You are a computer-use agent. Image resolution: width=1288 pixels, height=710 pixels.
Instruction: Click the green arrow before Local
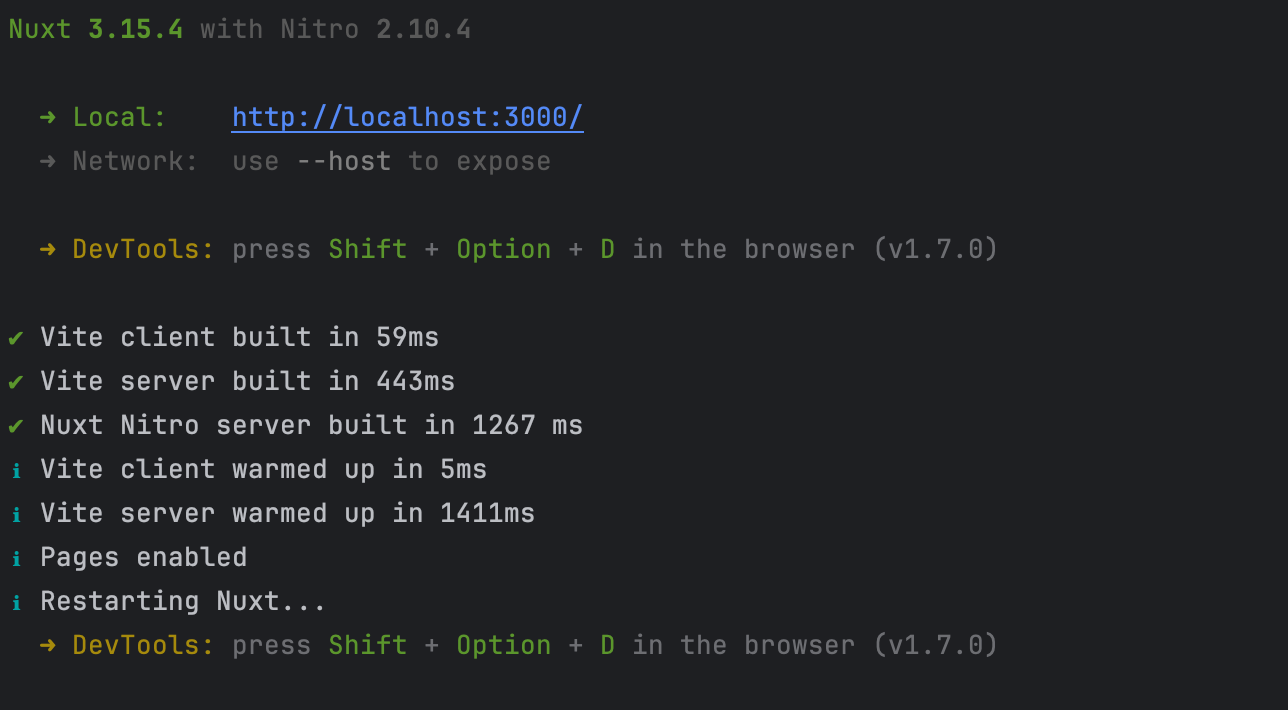(x=48, y=118)
